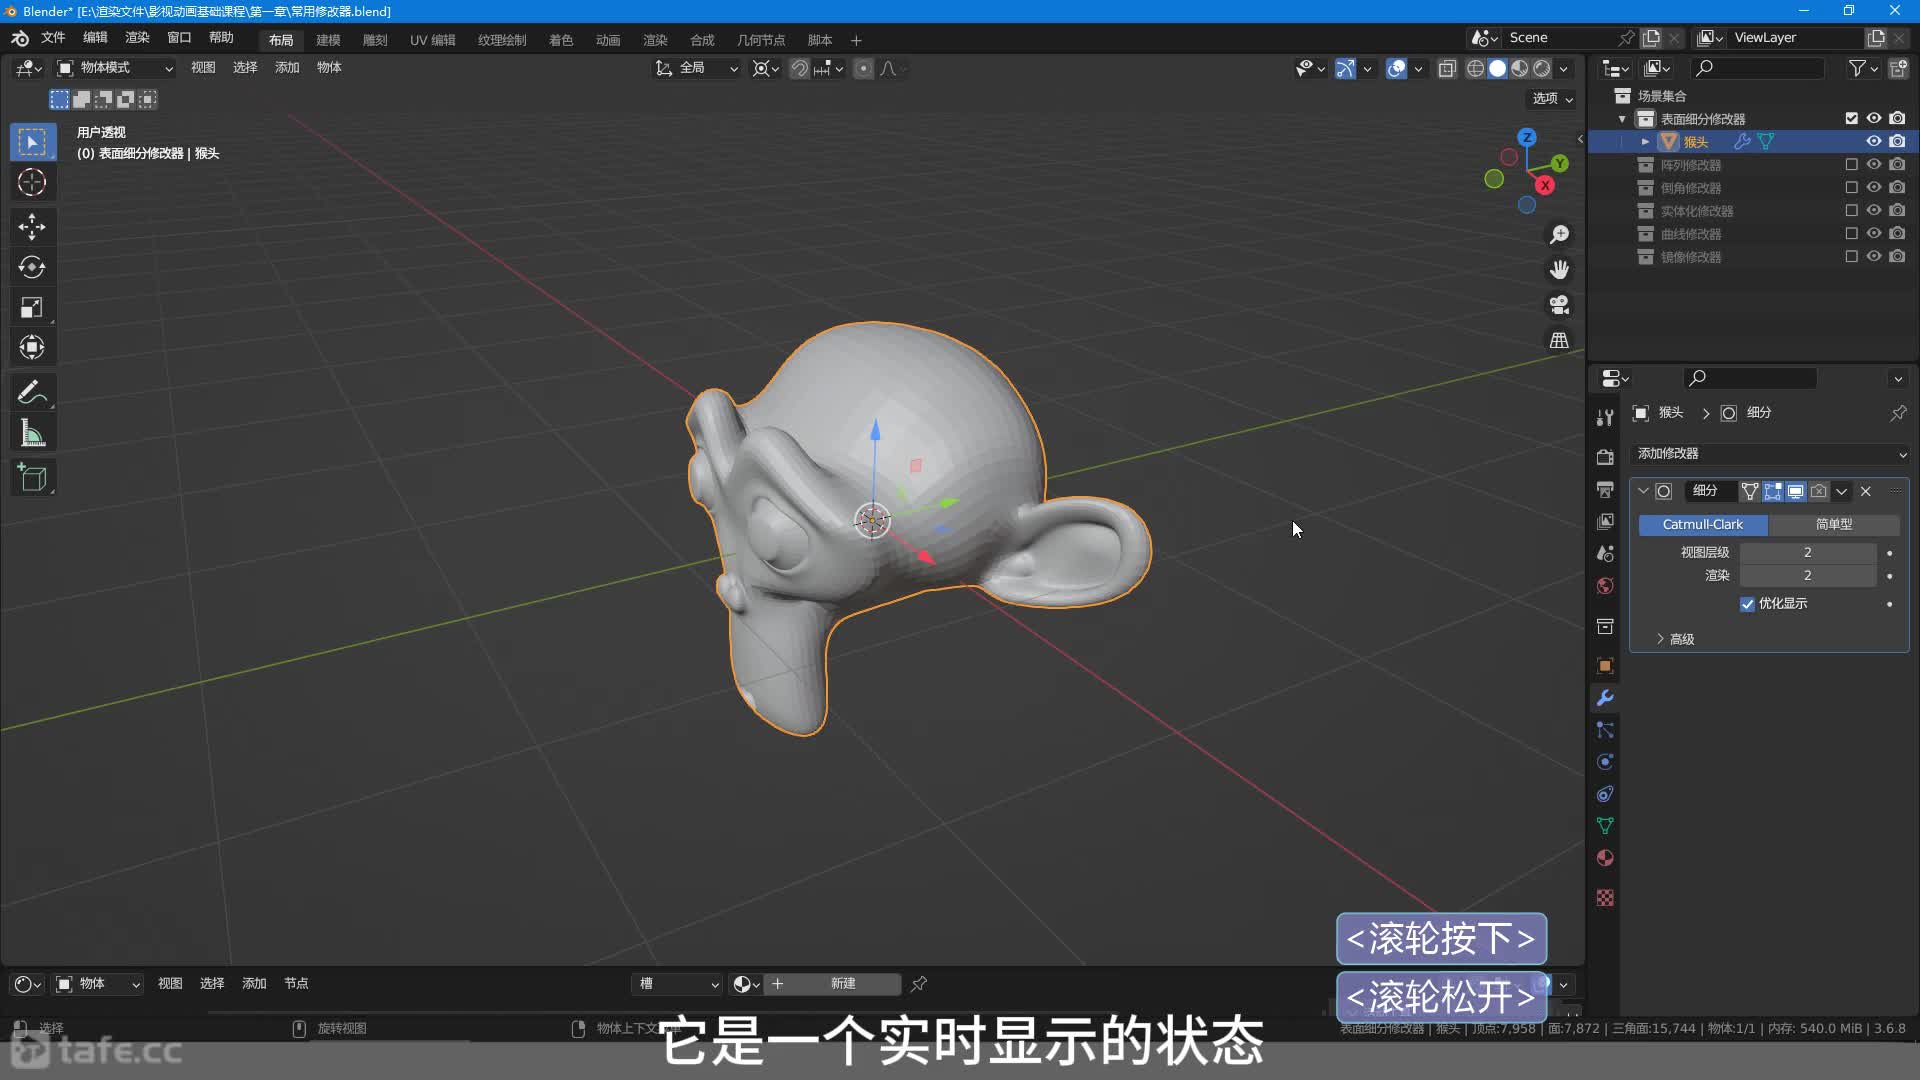Collapse the 表面细分修改器 collection
This screenshot has height=1080, width=1920.
click(1622, 119)
